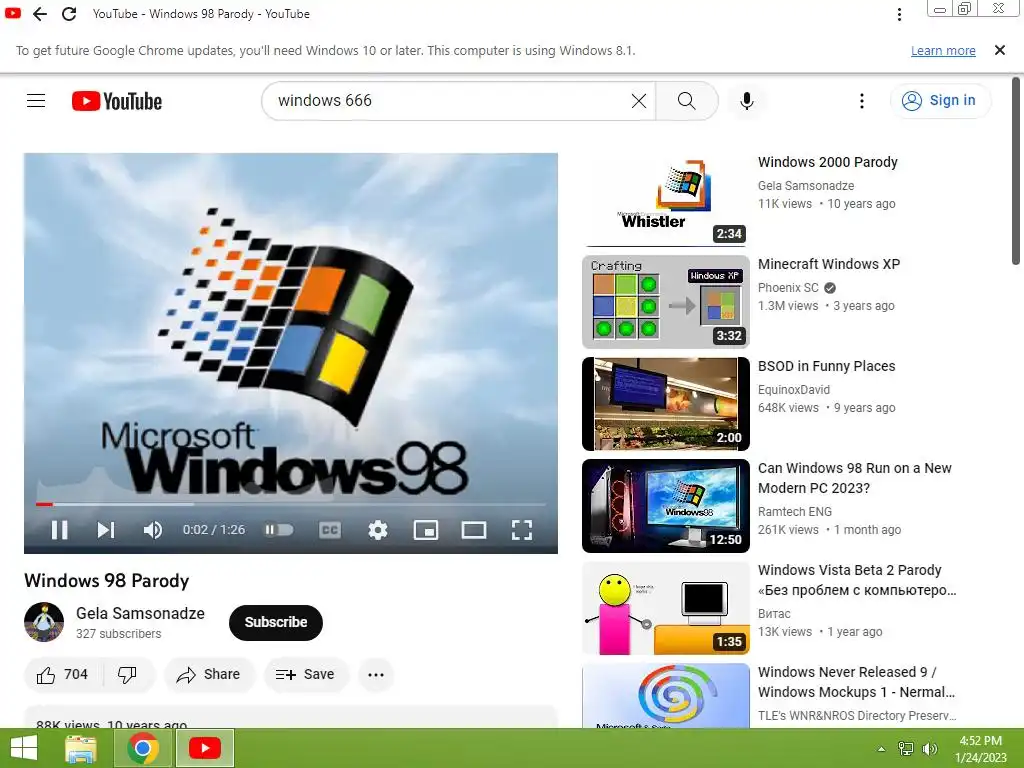Dismiss the Chrome update notification bar
Viewport: 1024px width, 768px height.
(x=999, y=50)
